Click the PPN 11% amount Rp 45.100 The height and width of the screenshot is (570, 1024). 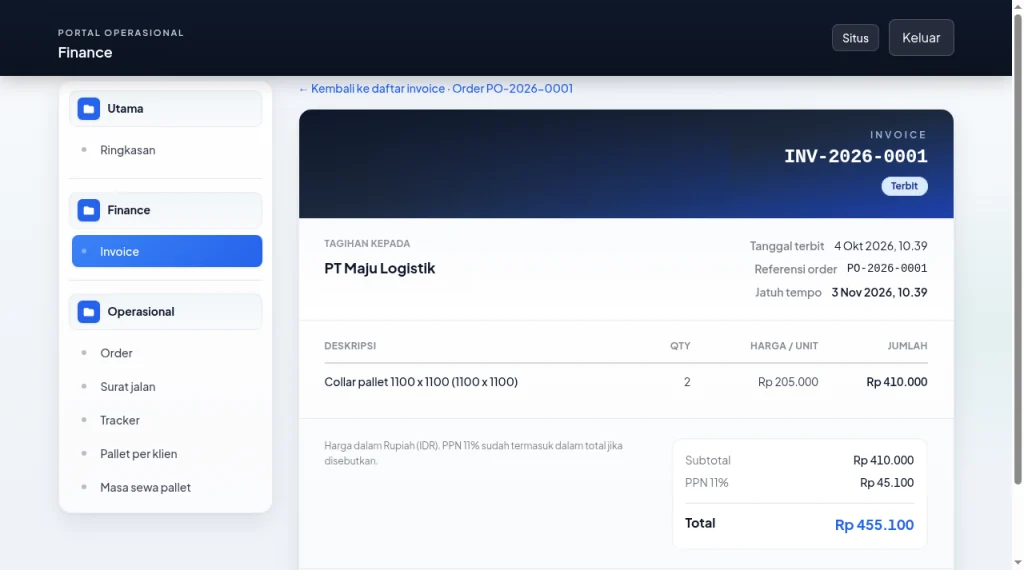click(x=886, y=483)
